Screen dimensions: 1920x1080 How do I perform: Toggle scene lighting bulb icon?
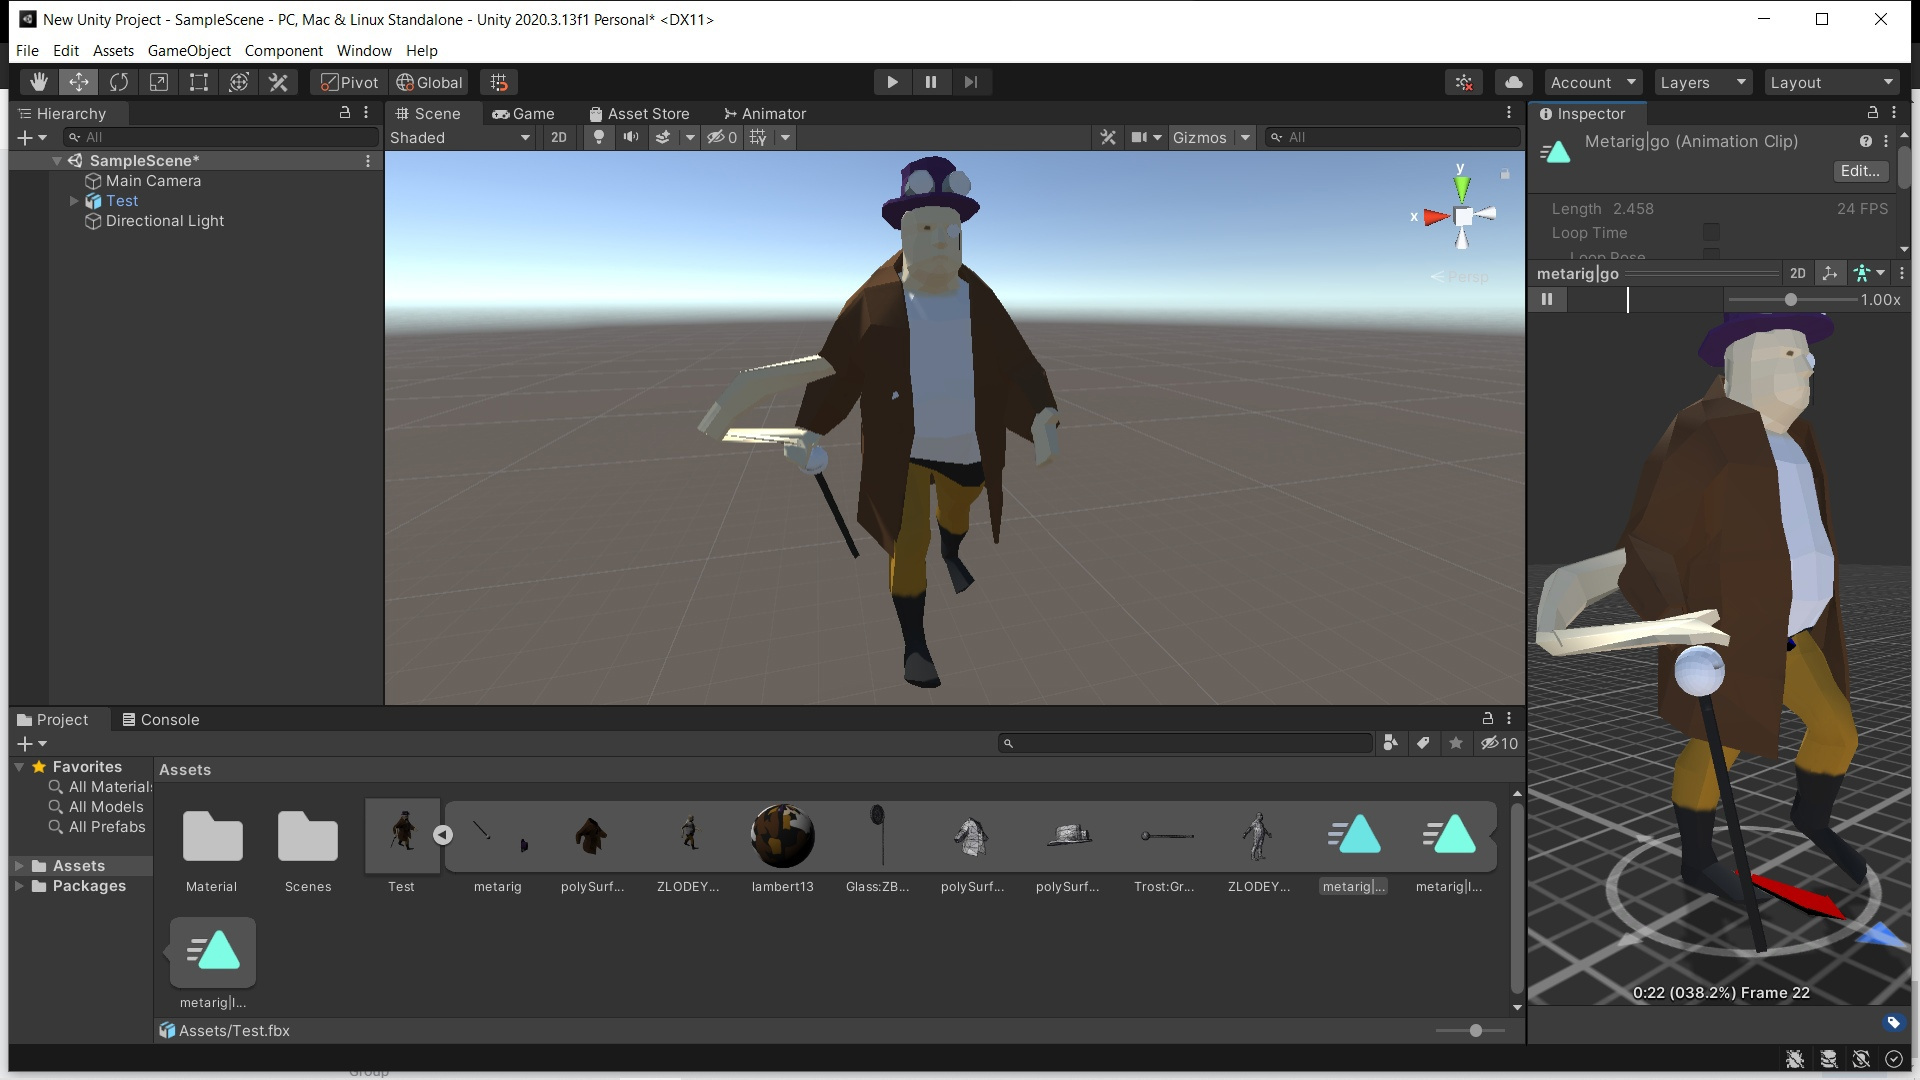click(x=598, y=137)
